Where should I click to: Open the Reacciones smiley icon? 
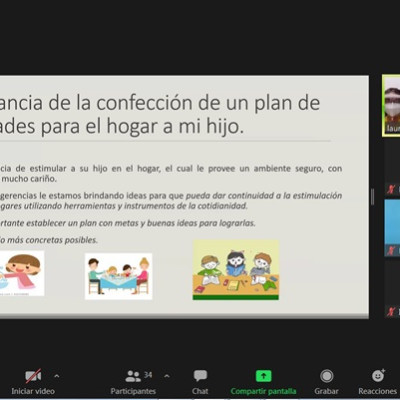pyautogui.click(x=378, y=375)
